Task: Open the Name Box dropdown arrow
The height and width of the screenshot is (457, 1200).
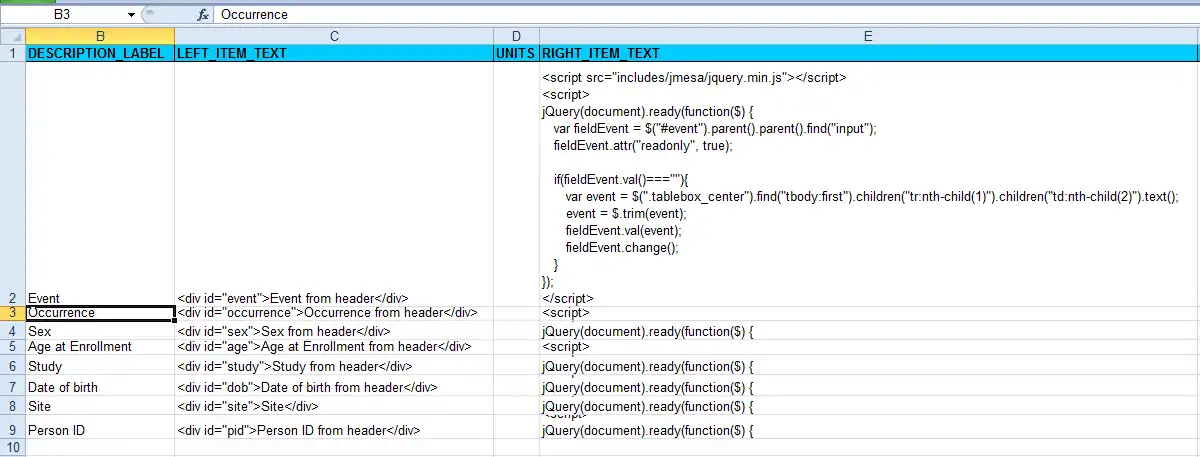Action: pos(131,15)
